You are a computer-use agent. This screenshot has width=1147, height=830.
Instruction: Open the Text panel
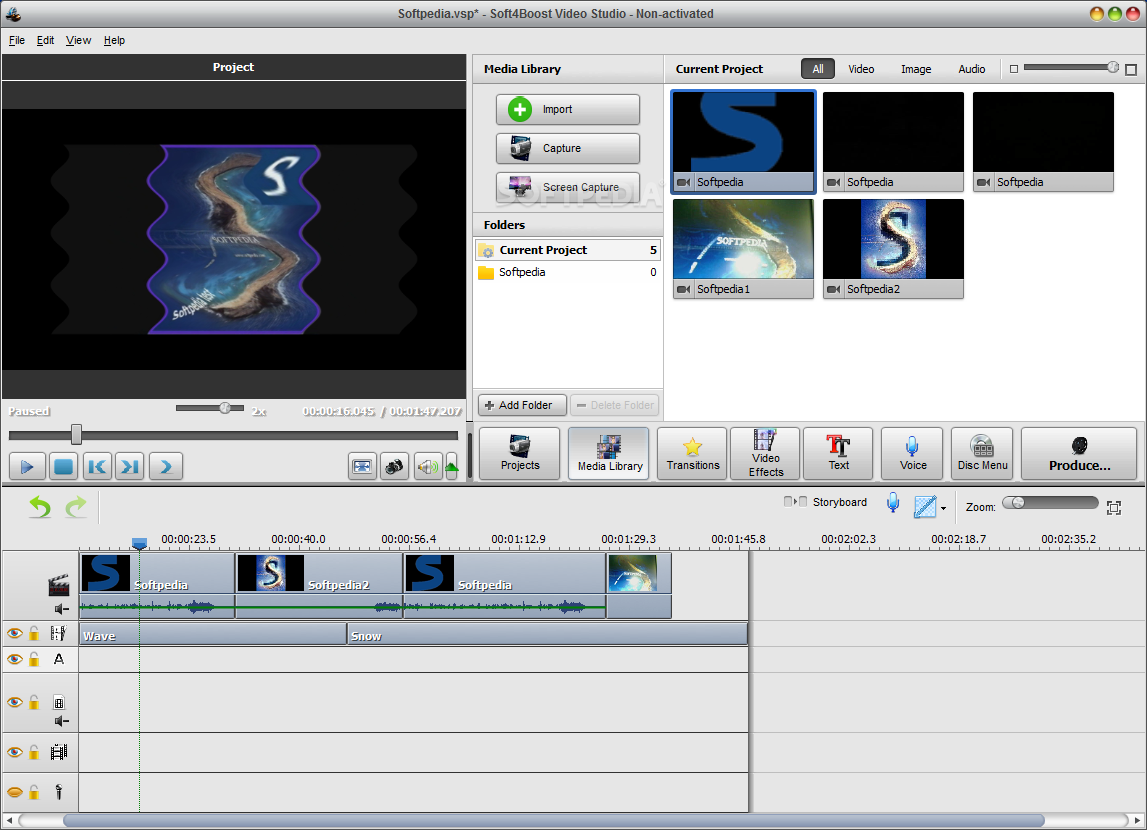click(838, 453)
